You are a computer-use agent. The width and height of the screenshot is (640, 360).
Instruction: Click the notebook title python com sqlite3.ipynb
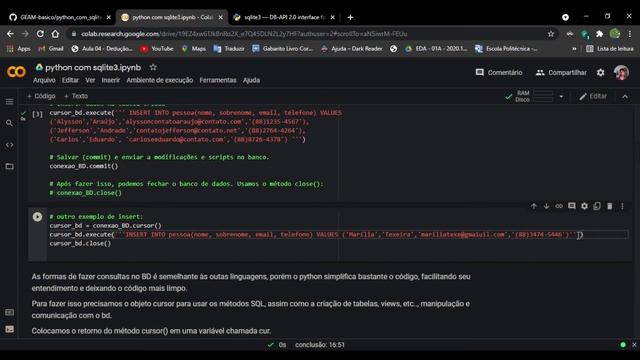tap(93, 67)
